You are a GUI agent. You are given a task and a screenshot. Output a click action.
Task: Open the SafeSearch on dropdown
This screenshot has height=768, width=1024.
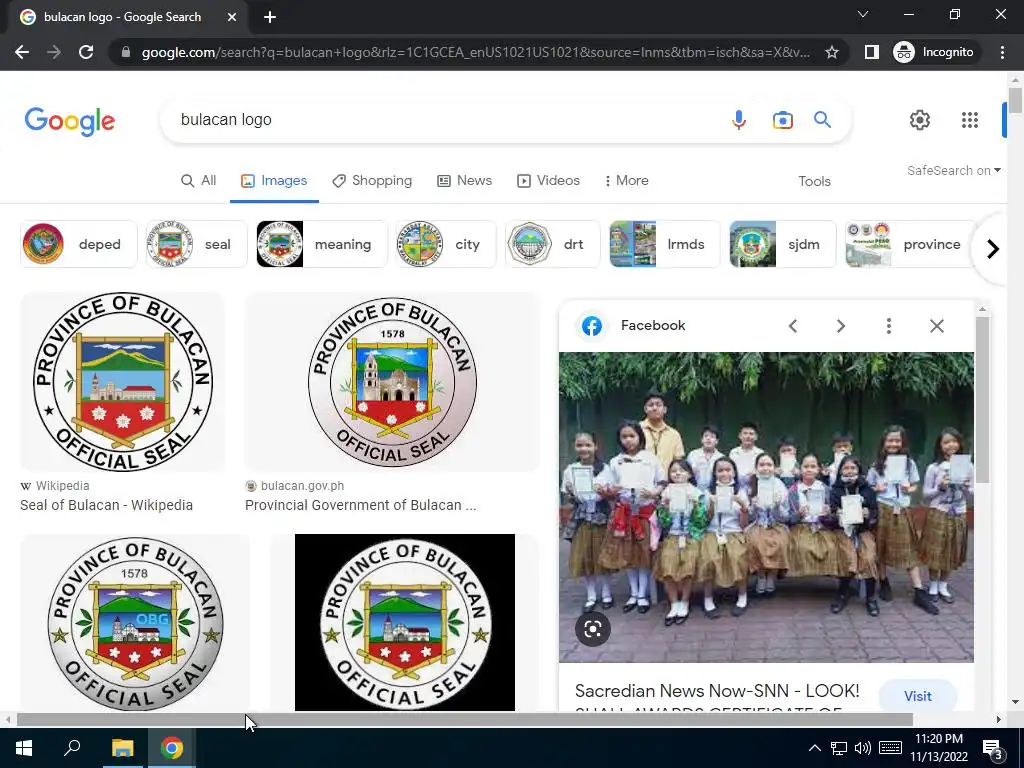pyautogui.click(x=953, y=170)
